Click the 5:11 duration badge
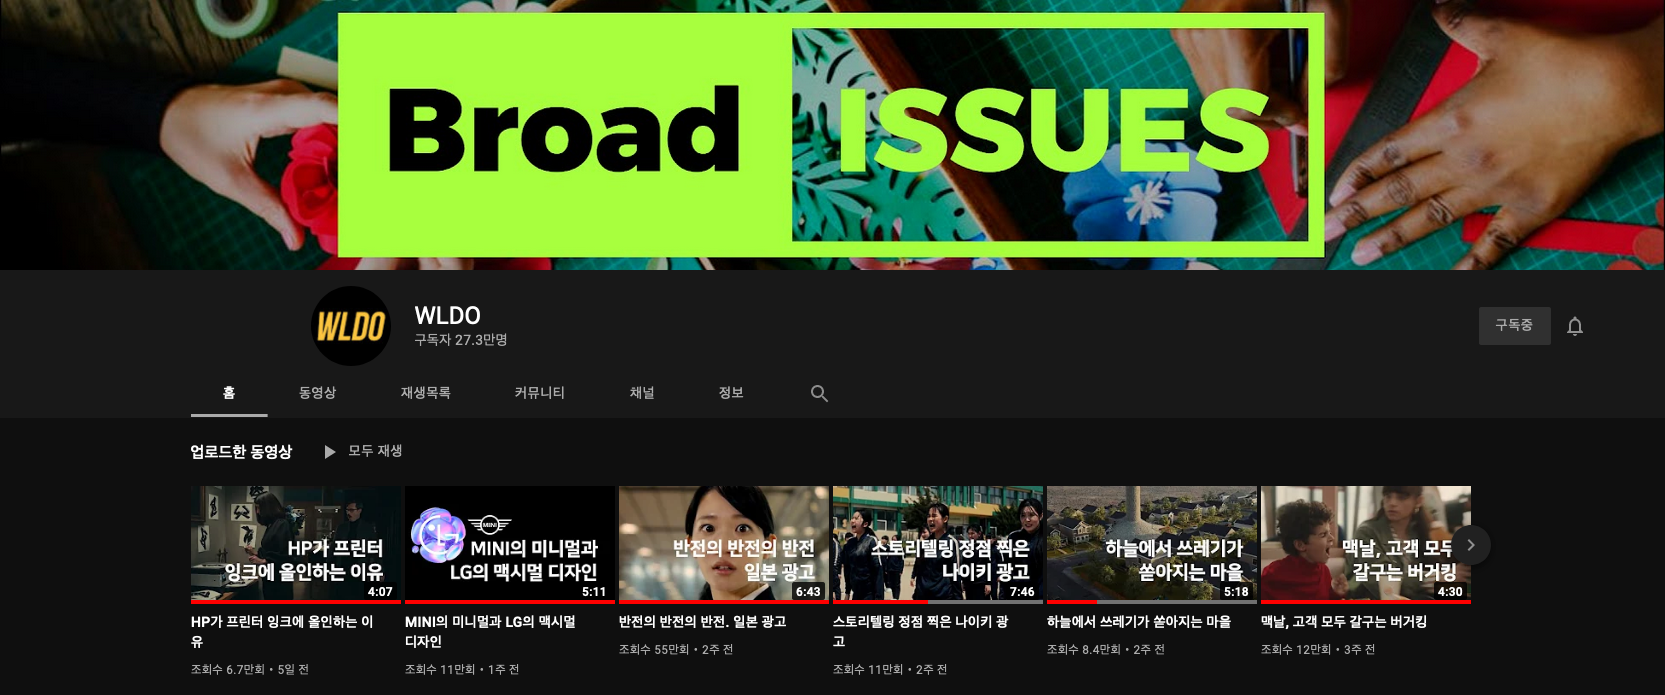This screenshot has width=1665, height=695. coord(594,592)
